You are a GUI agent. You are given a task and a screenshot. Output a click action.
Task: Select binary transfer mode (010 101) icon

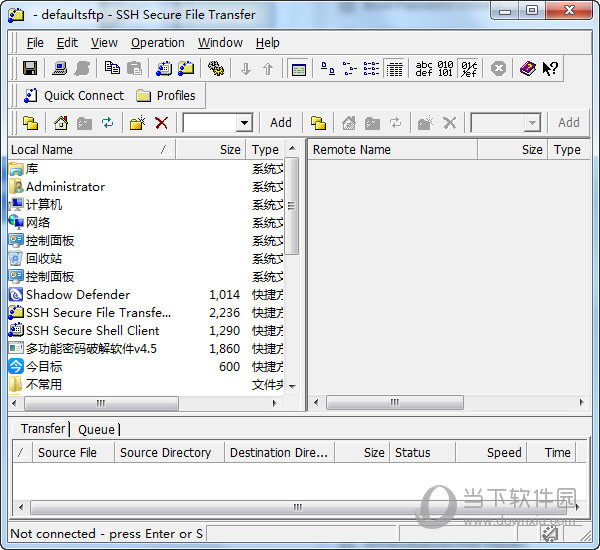[446, 69]
